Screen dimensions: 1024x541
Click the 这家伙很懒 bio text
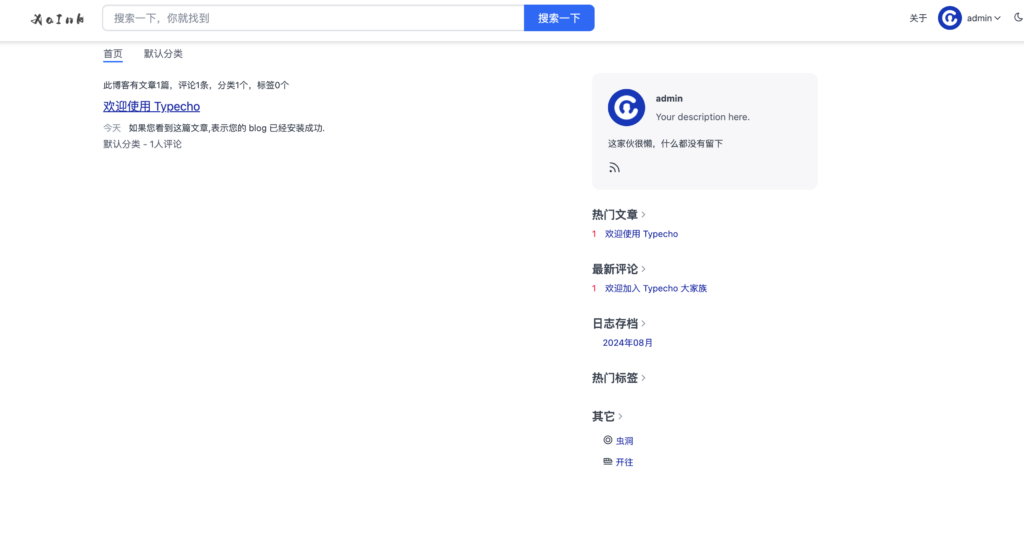665,144
